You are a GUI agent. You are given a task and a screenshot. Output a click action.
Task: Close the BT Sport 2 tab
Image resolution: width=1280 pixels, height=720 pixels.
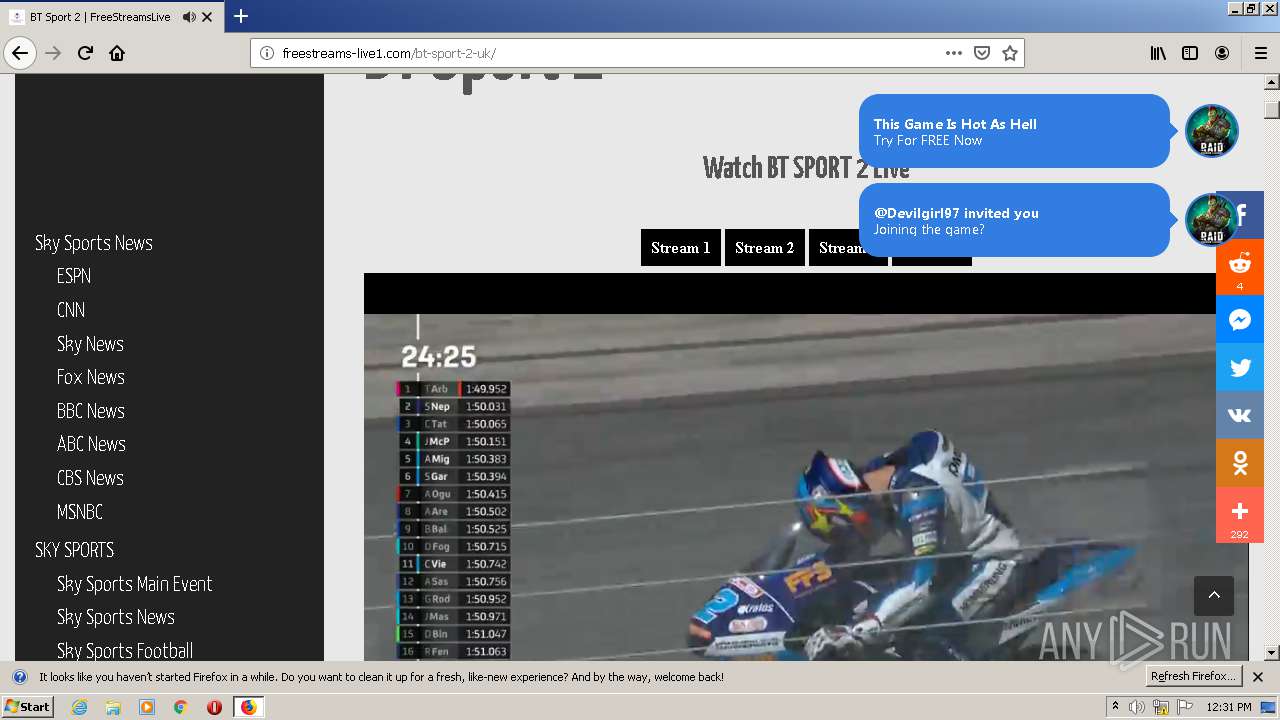click(x=207, y=17)
